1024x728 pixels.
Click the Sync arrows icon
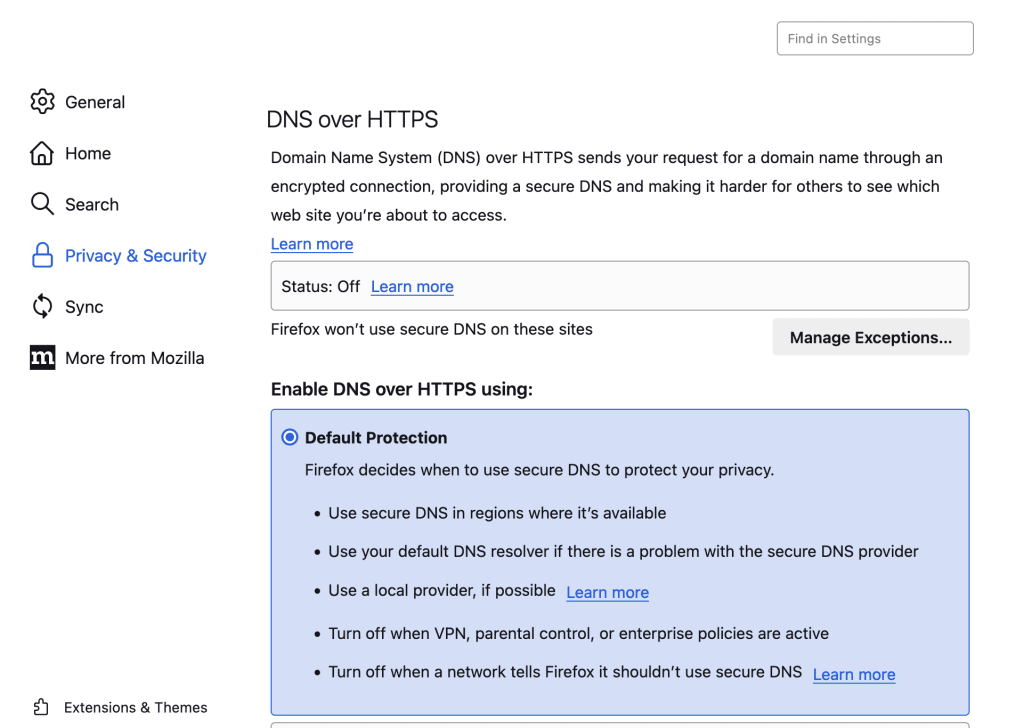coord(42,307)
